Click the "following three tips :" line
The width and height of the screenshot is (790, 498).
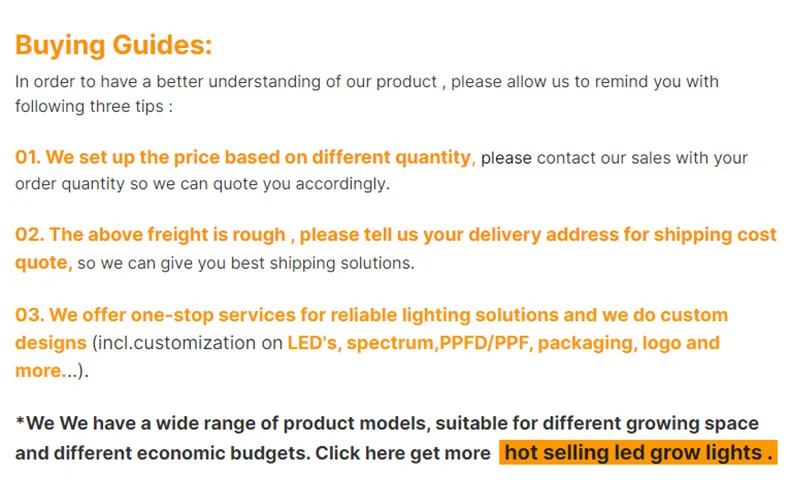pyautogui.click(x=94, y=106)
